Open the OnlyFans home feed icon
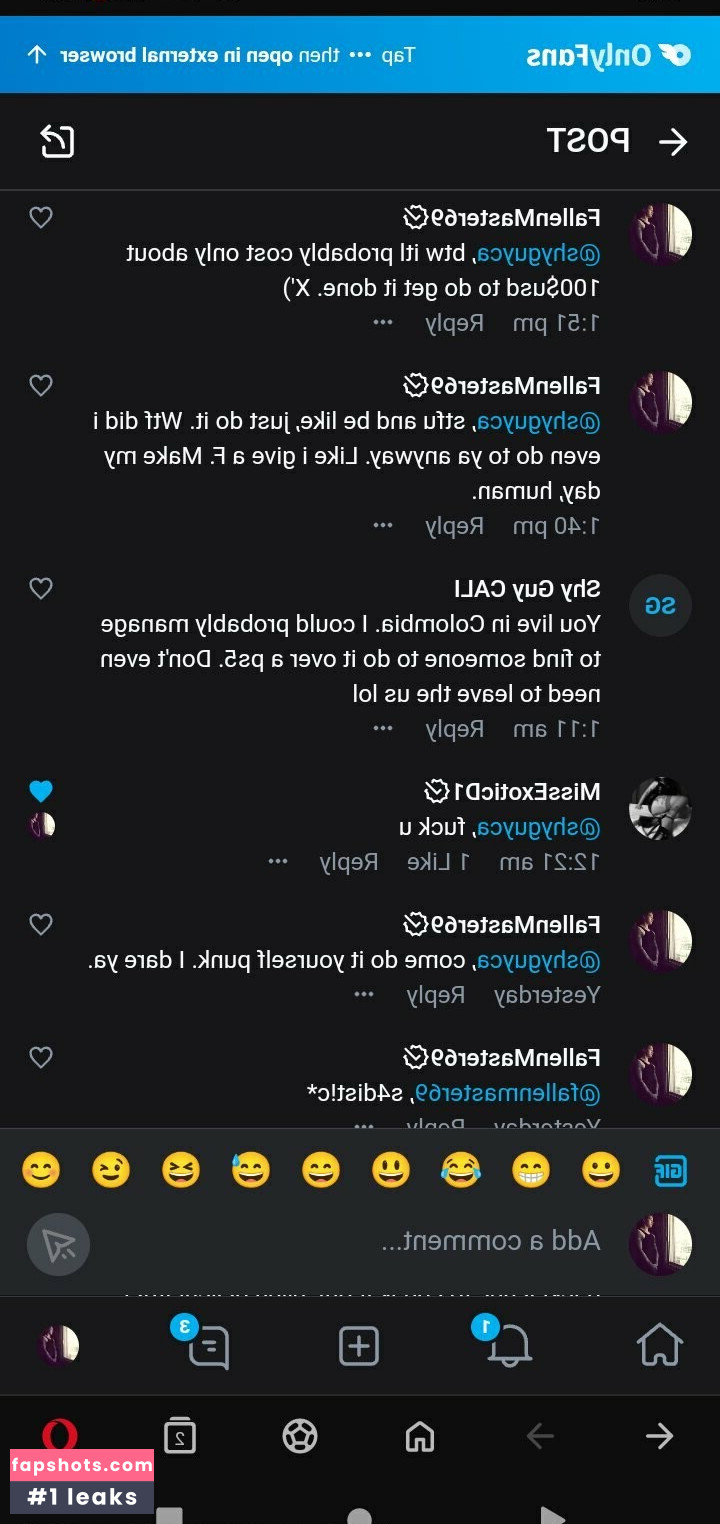 [x=659, y=1345]
